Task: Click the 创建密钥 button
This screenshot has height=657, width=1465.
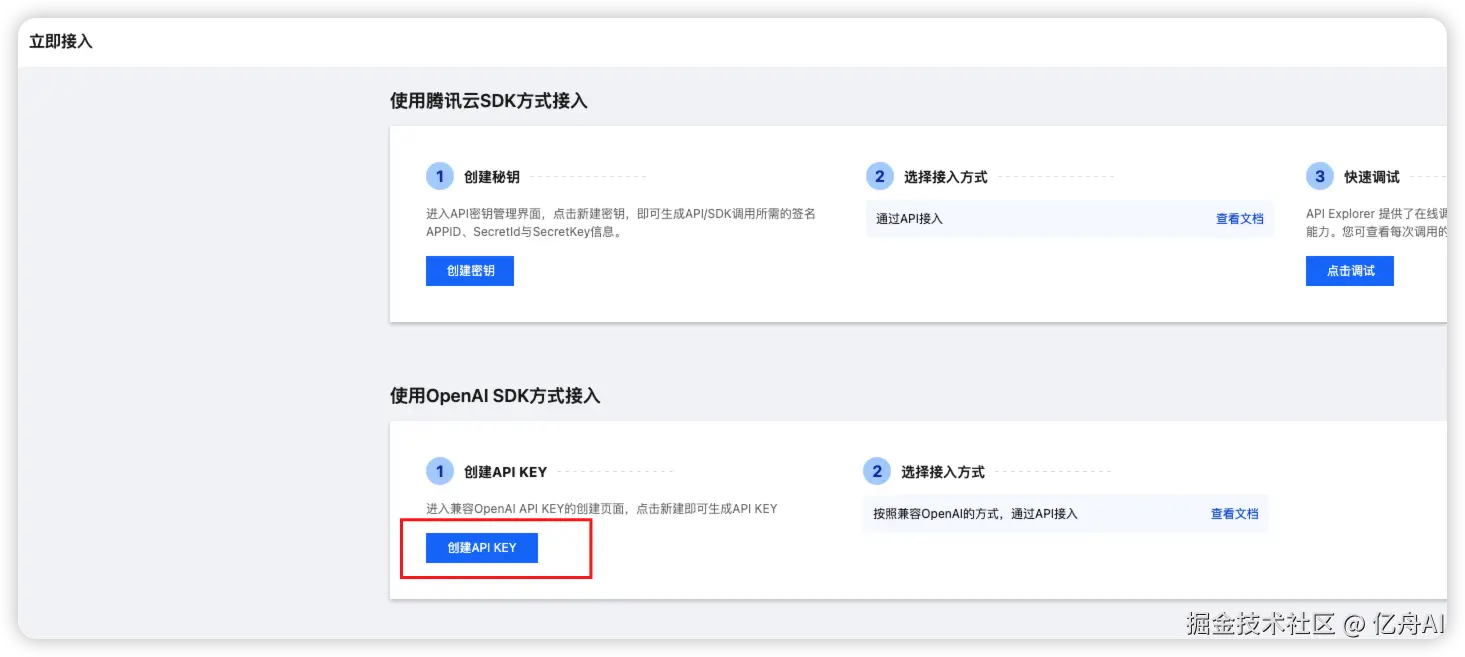Action: pyautogui.click(x=470, y=271)
